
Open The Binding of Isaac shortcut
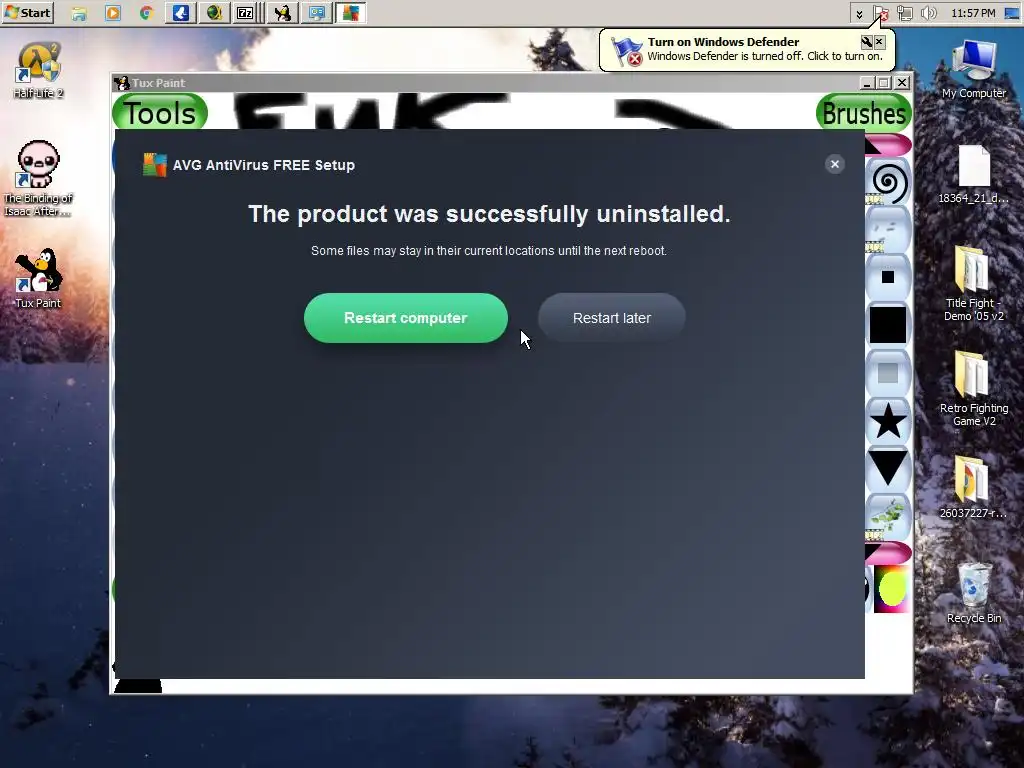[38, 178]
